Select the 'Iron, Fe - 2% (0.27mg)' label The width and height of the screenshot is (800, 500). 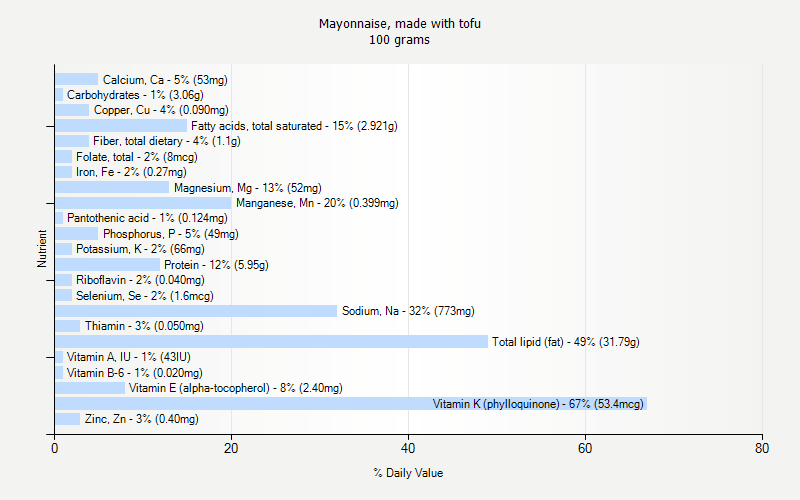click(131, 172)
